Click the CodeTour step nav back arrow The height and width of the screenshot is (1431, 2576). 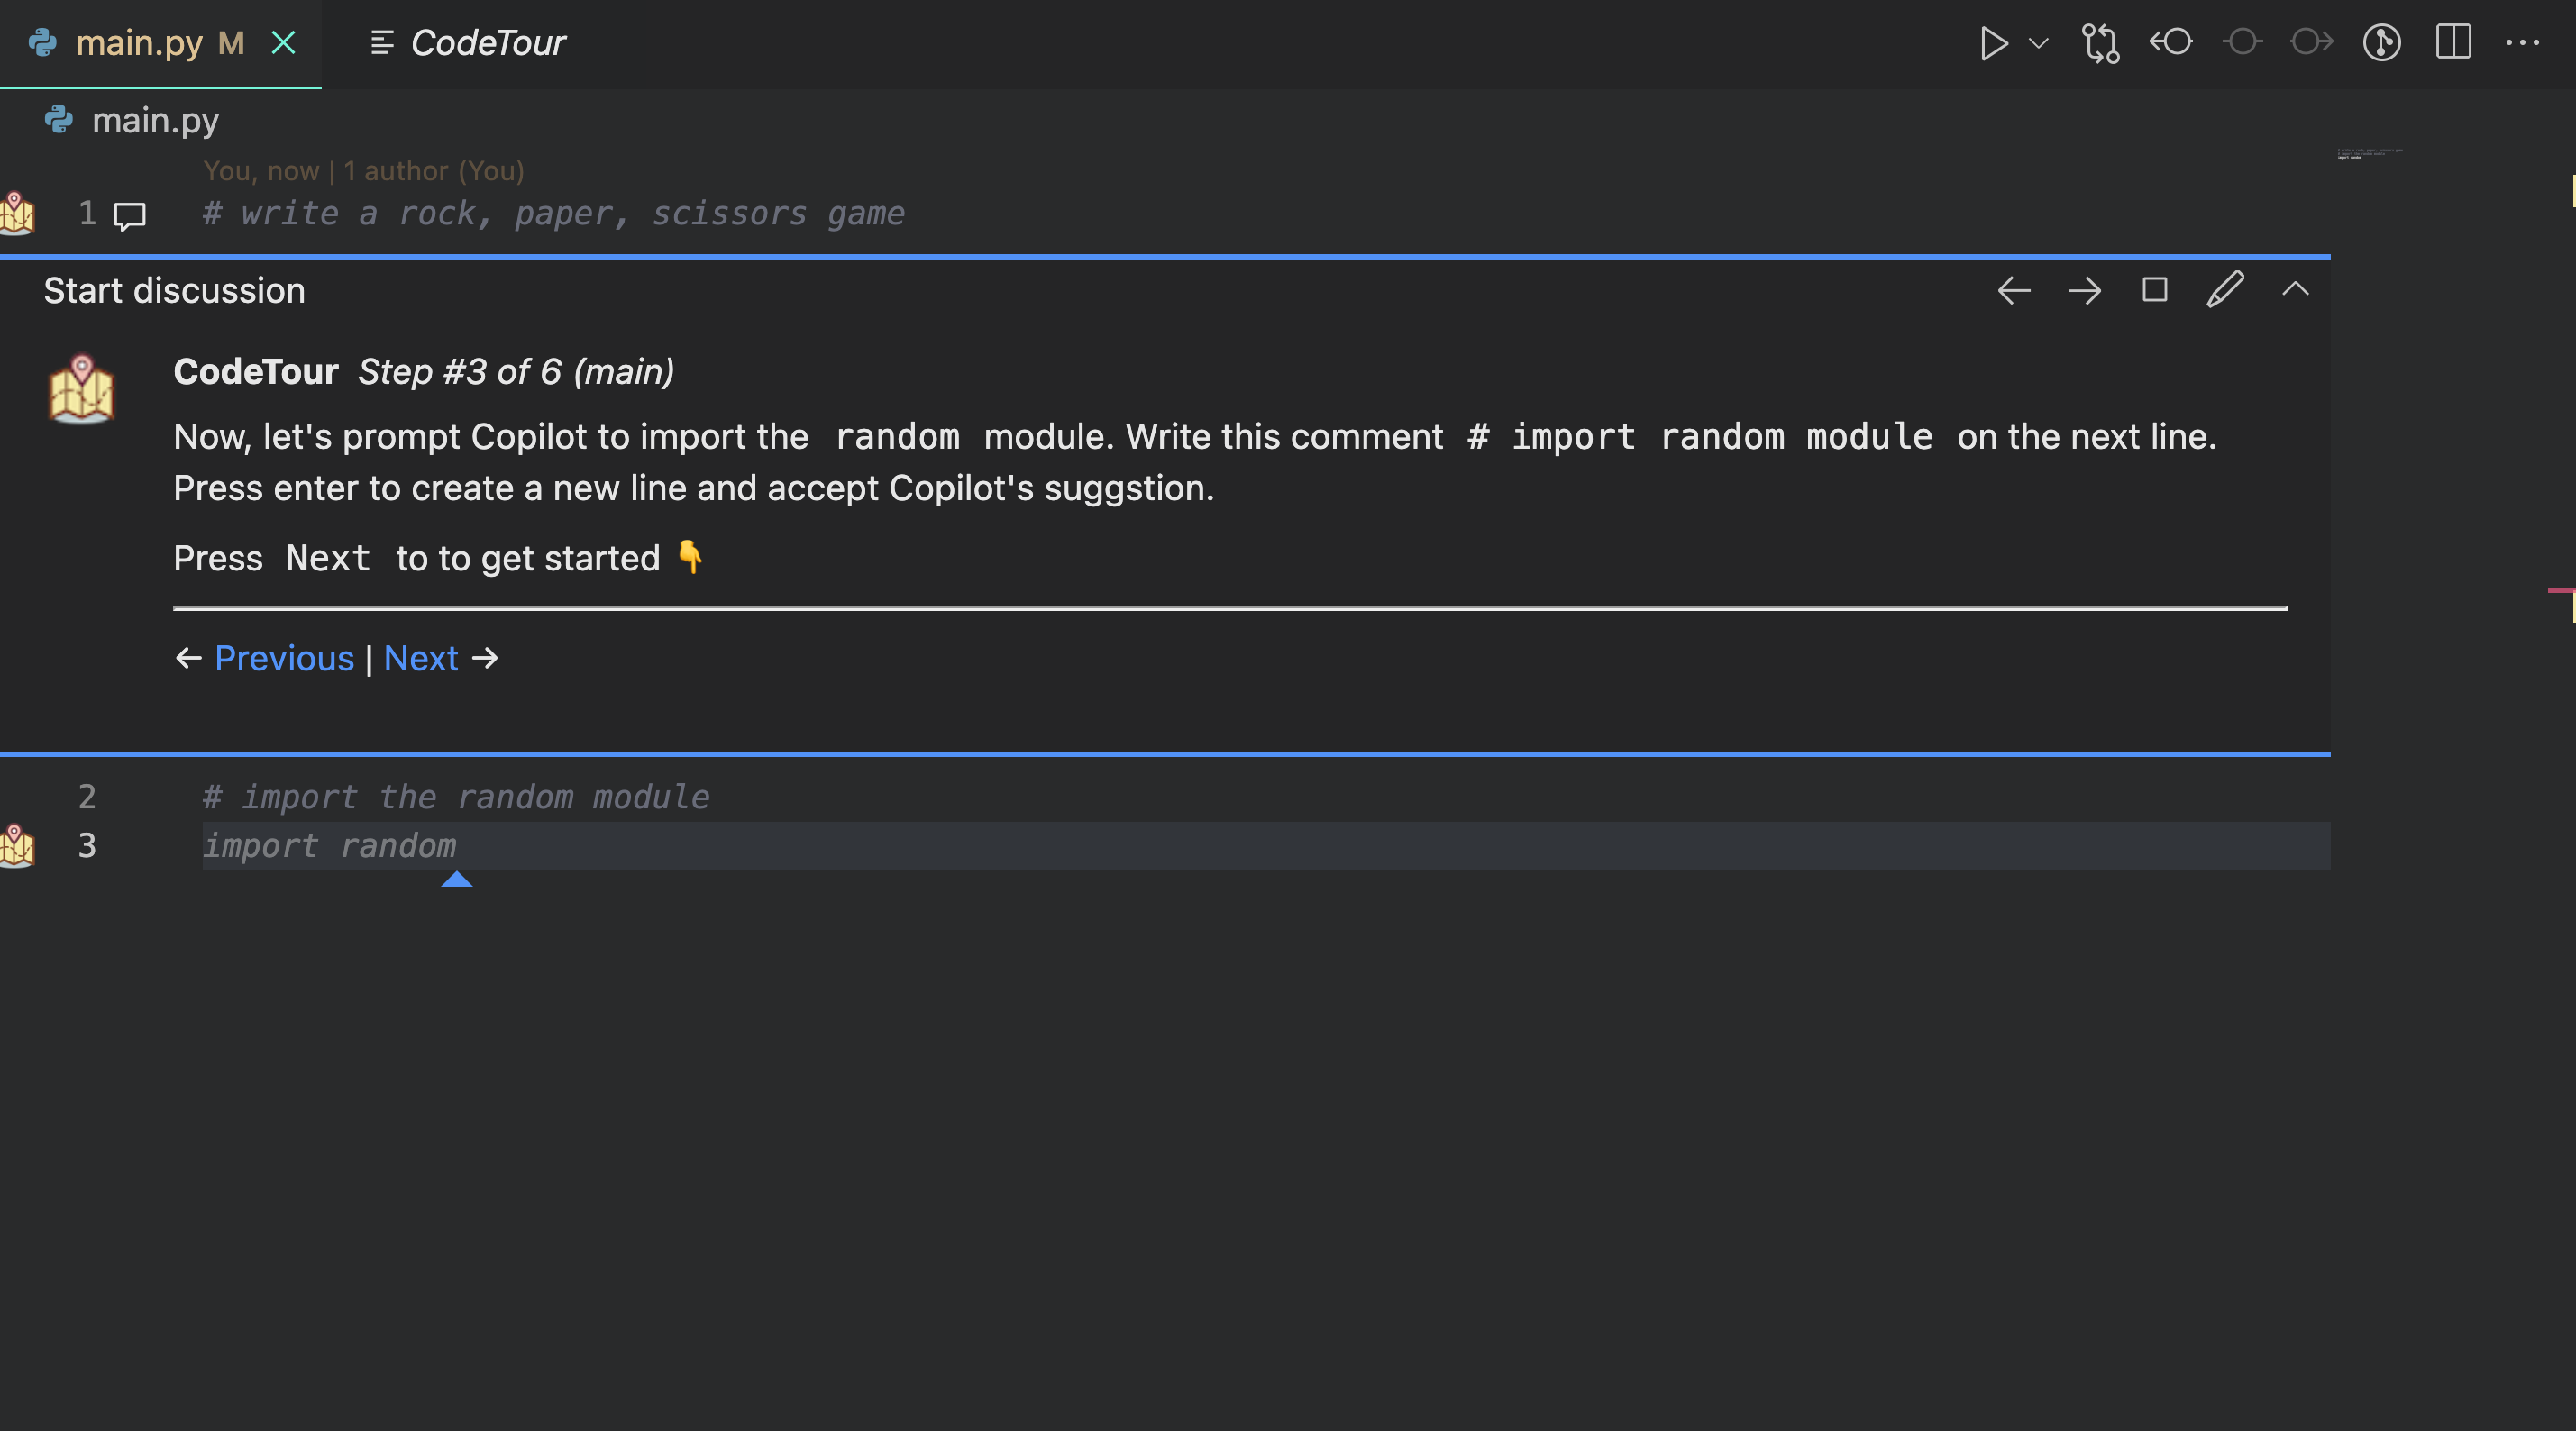[2012, 291]
